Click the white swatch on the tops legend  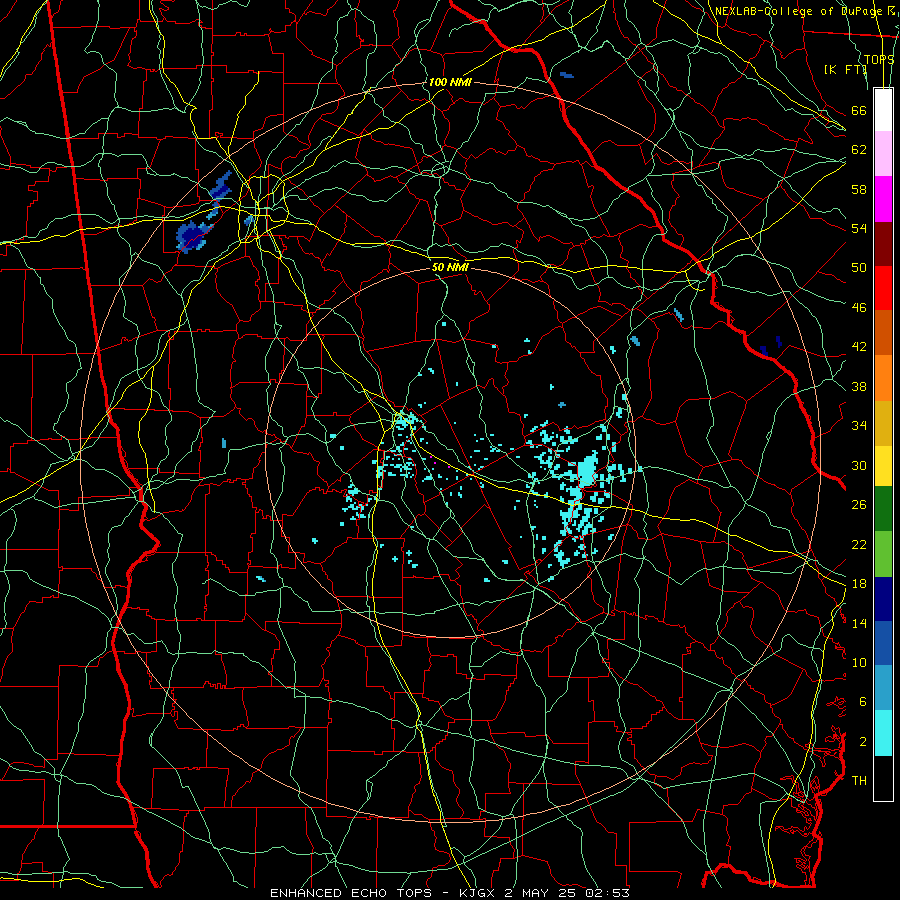883,110
